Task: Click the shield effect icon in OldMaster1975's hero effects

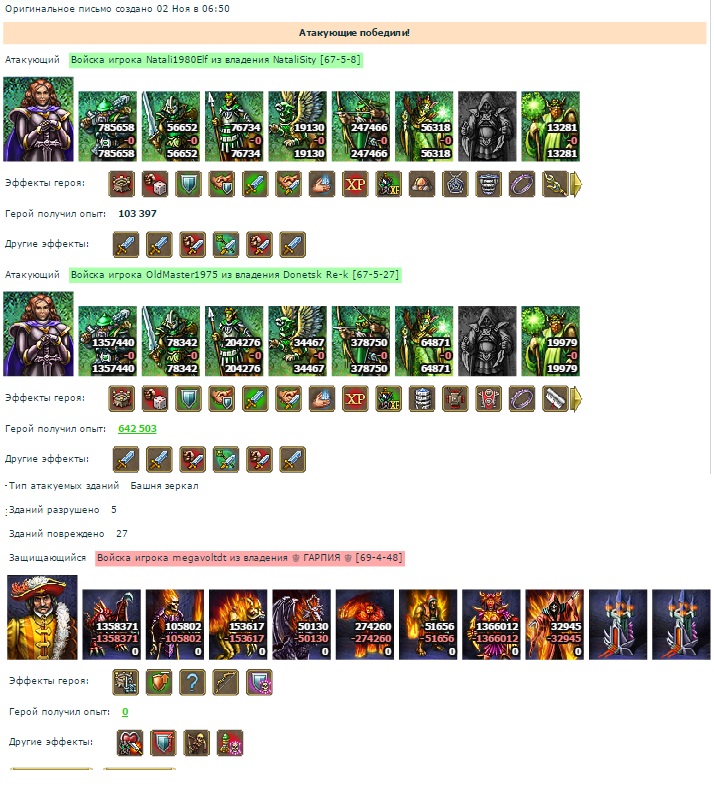Action: point(188,399)
